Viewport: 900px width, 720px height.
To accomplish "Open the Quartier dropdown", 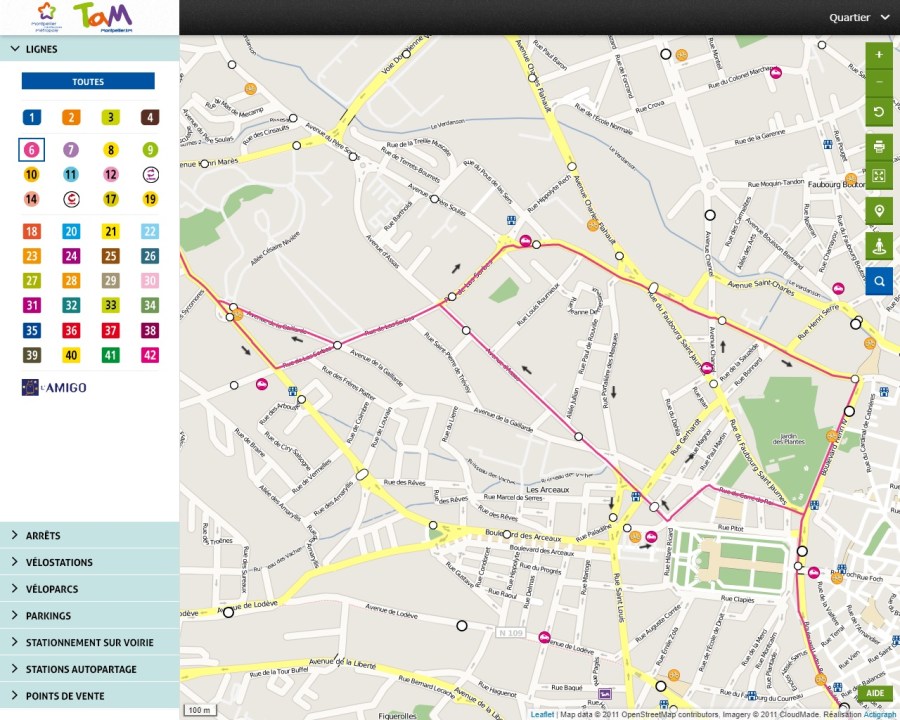I will (859, 17).
